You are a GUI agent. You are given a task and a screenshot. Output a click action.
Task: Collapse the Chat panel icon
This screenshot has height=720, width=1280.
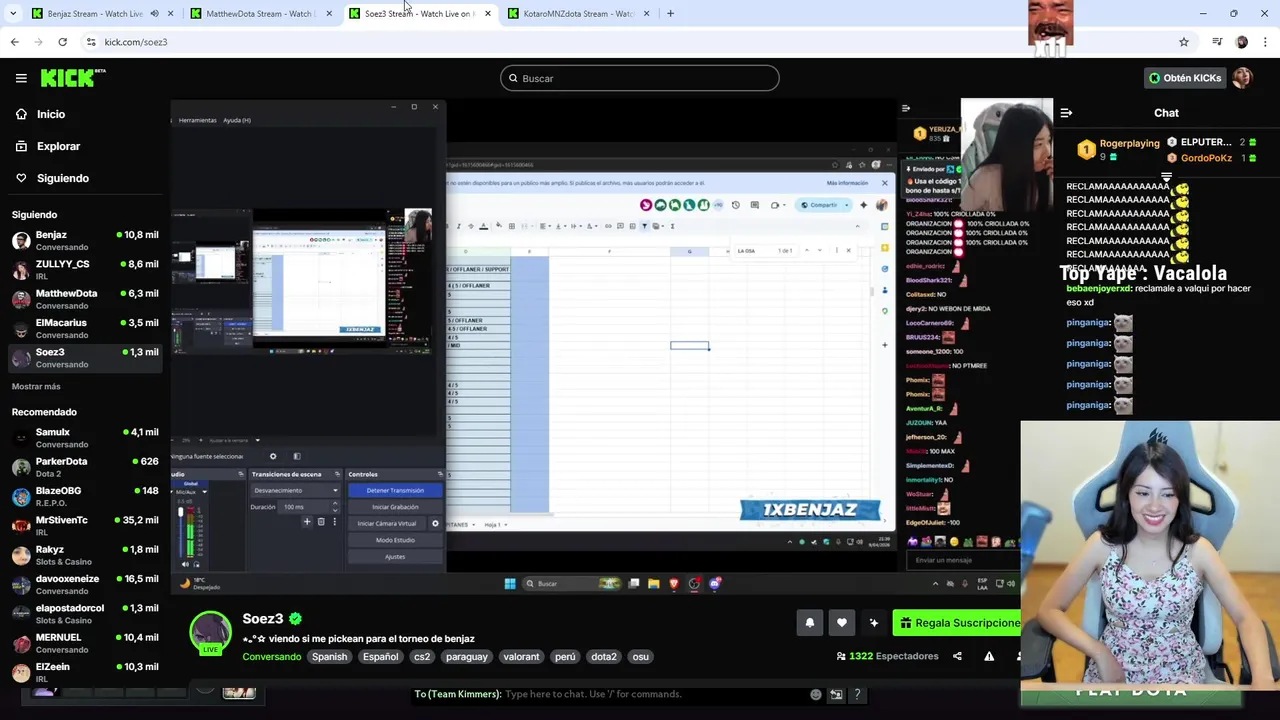1066,113
